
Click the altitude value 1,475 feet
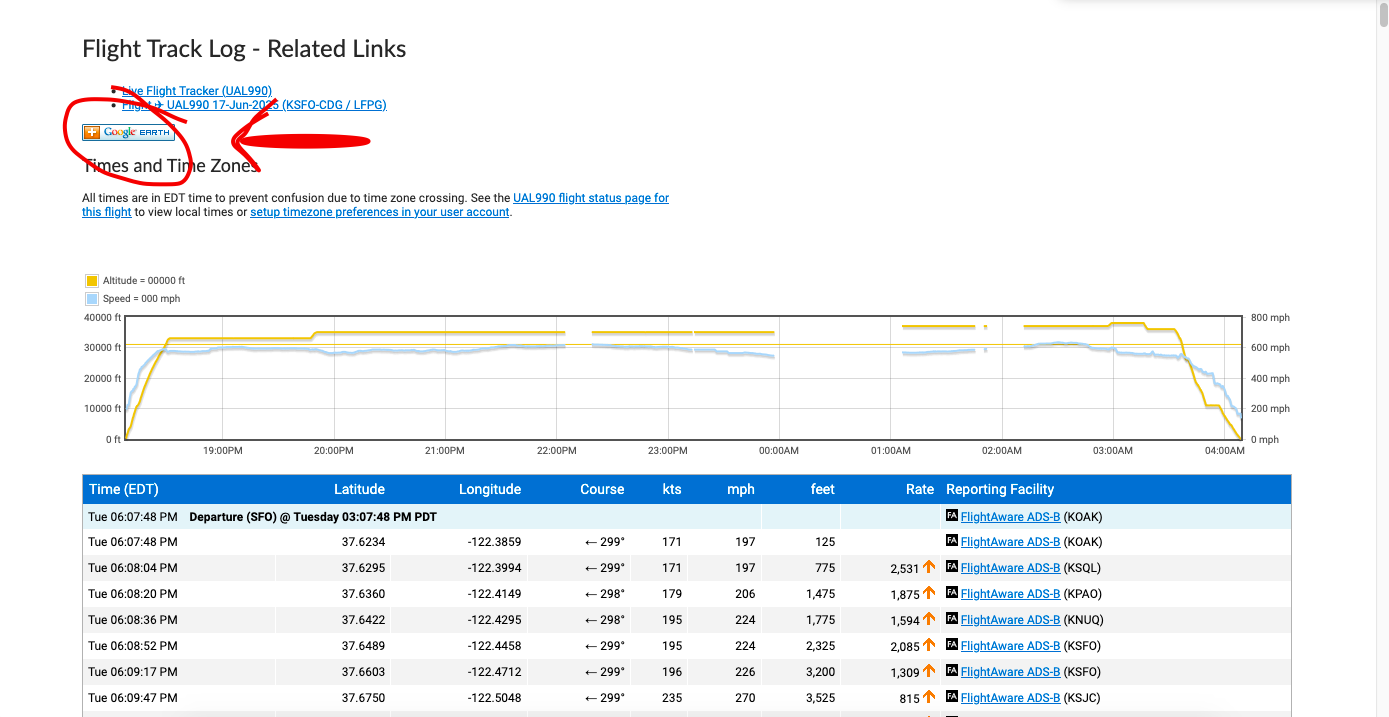[819, 594]
